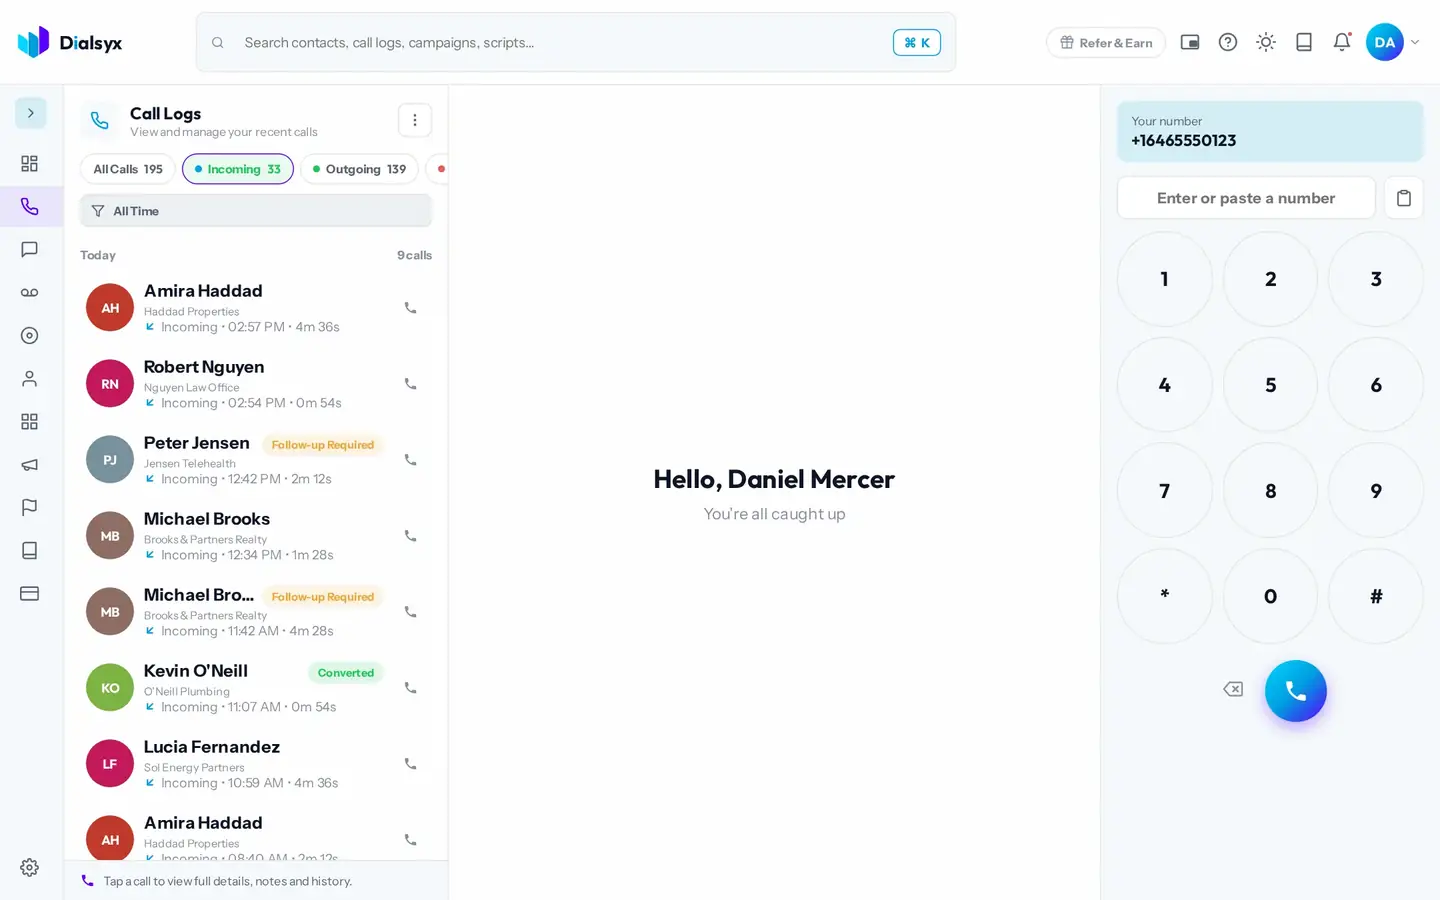Open the voicemail icon in the sidebar
The width and height of the screenshot is (1440, 900).
point(29,292)
